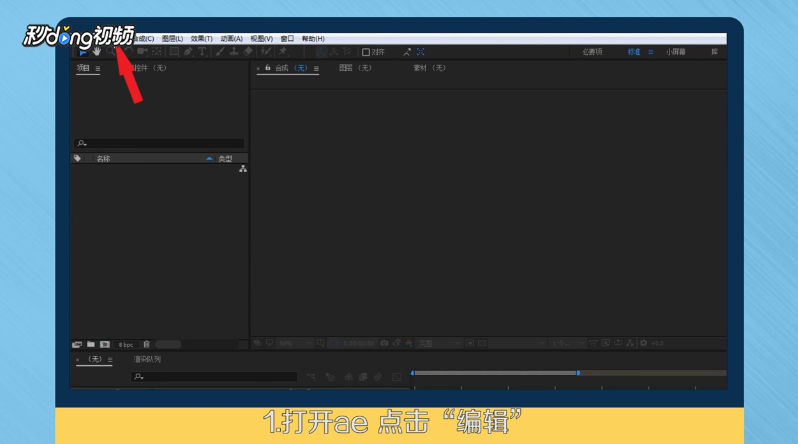Open the 合成 panel menu icon

316,69
